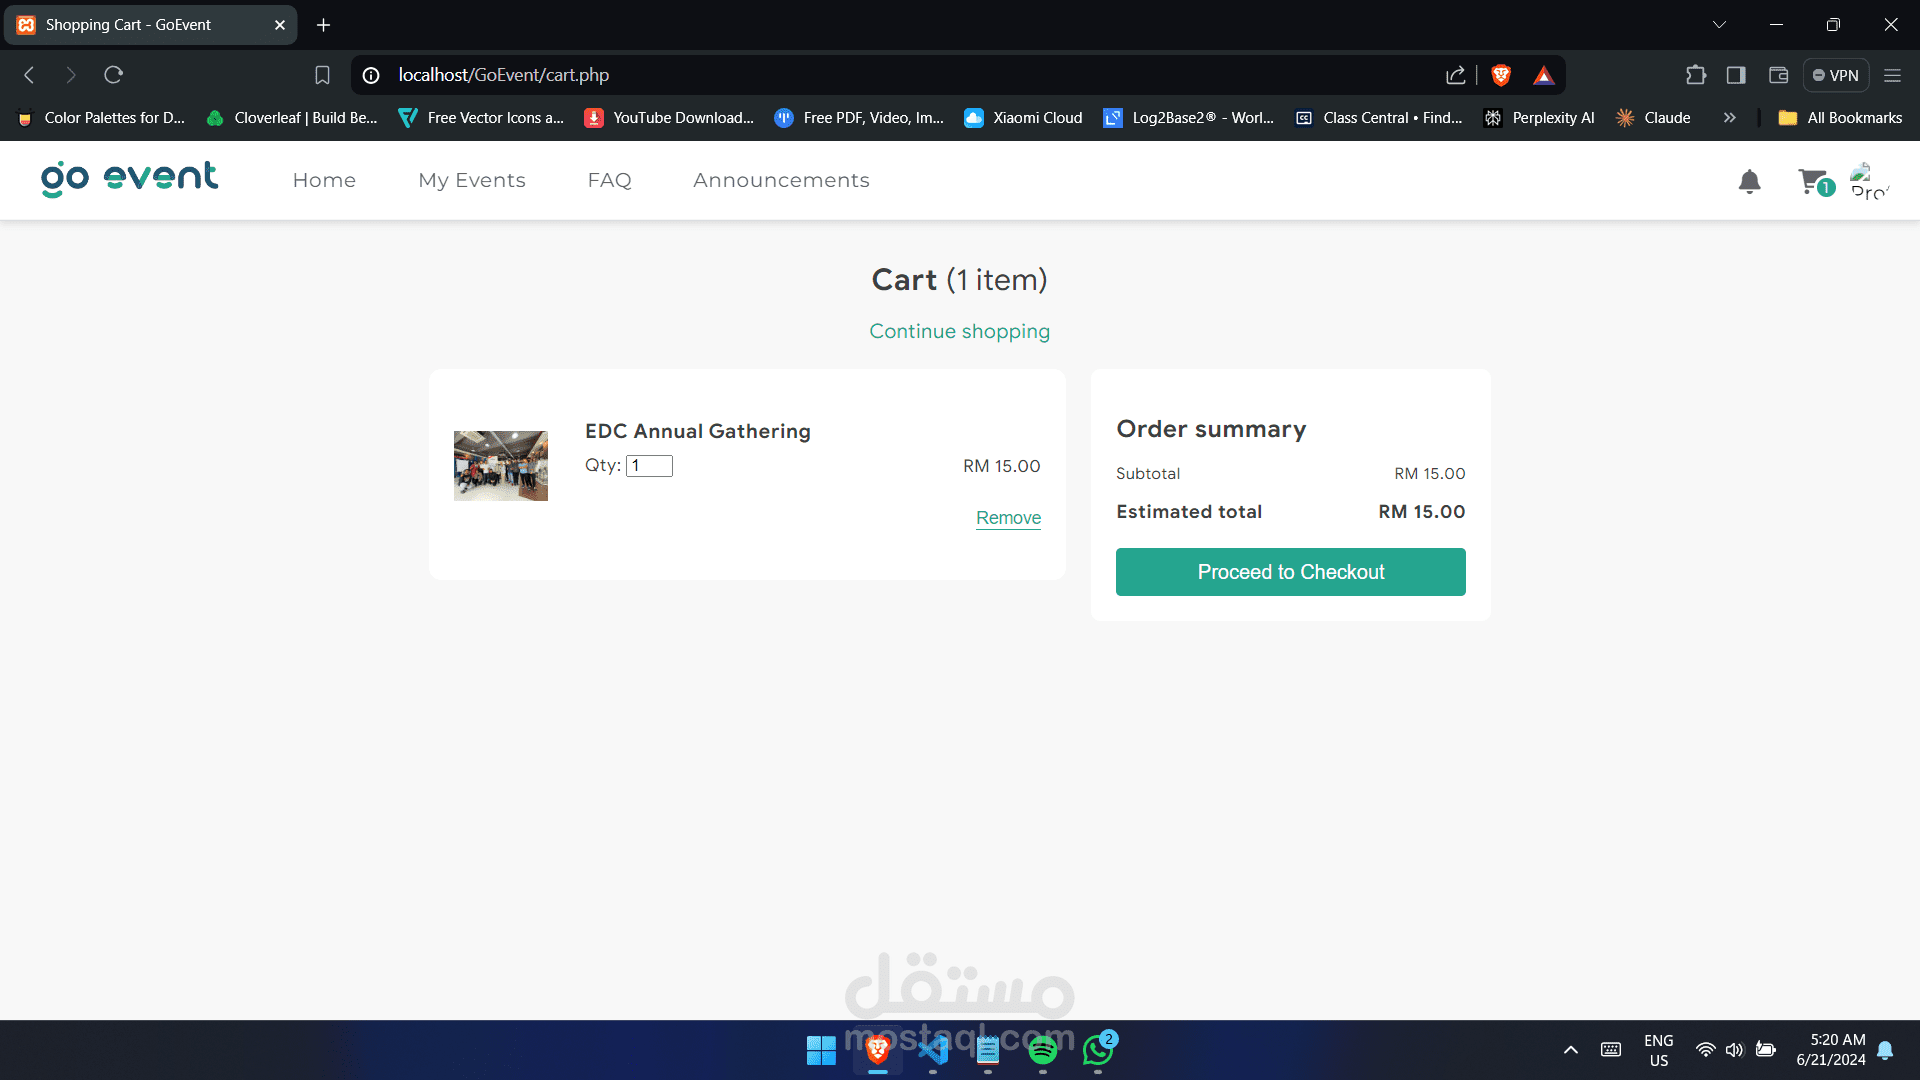Open the Announcements nav link
The image size is (1920, 1080).
click(x=781, y=180)
